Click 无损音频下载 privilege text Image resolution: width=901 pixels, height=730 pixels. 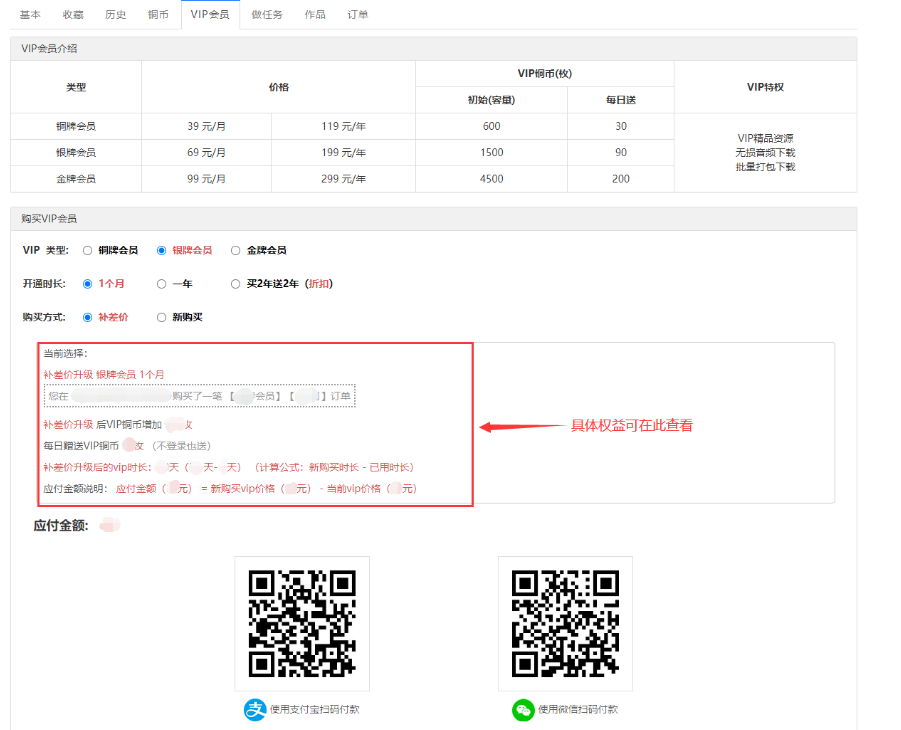click(765, 153)
